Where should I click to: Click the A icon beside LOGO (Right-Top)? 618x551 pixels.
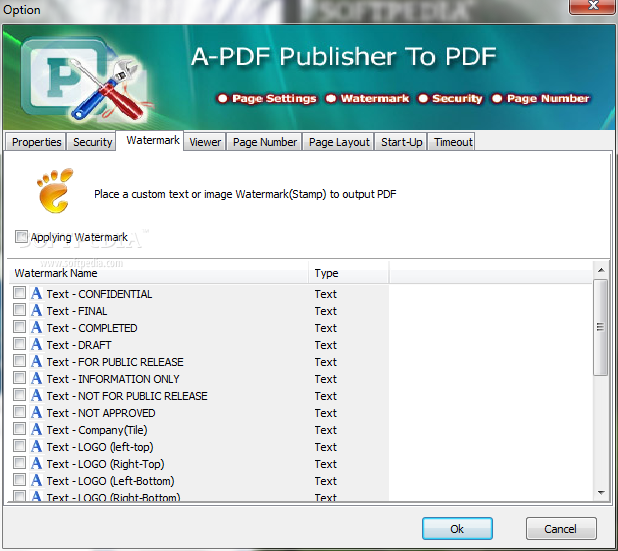(36, 463)
